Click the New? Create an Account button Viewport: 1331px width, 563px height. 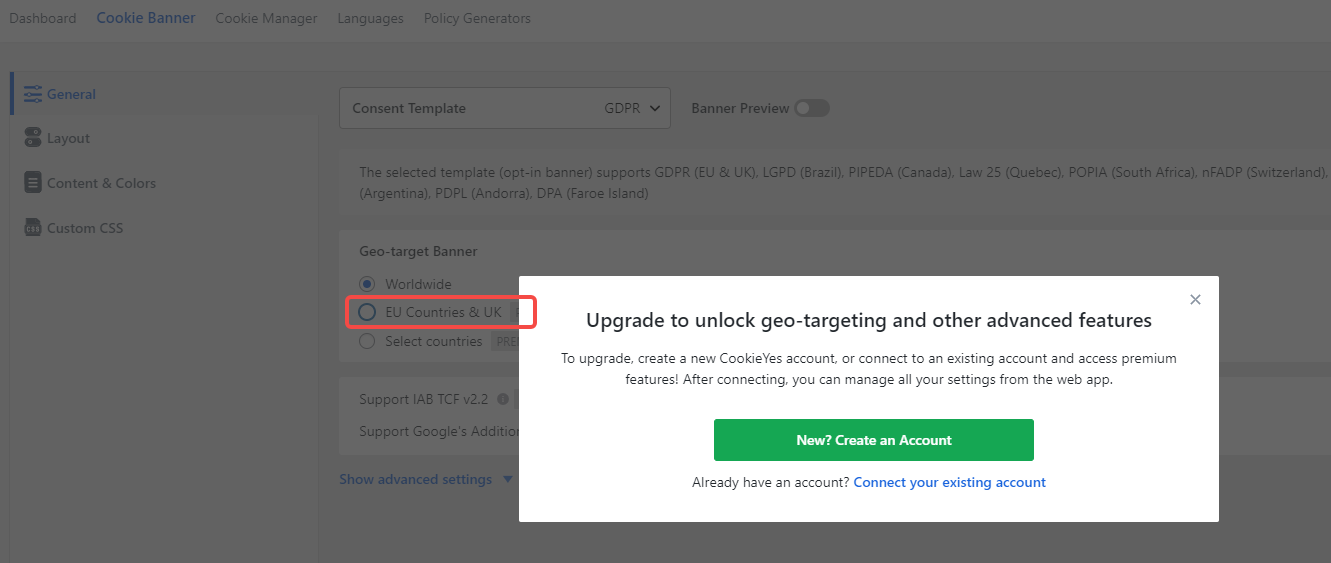tap(873, 440)
